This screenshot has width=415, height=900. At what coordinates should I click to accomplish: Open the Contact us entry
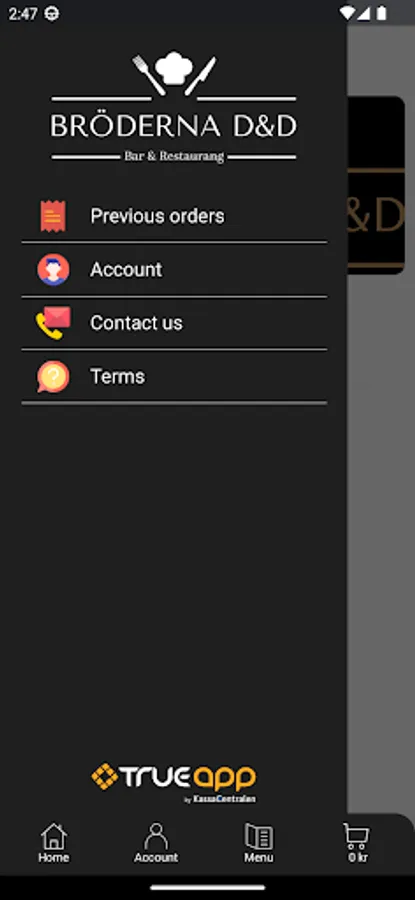(136, 323)
